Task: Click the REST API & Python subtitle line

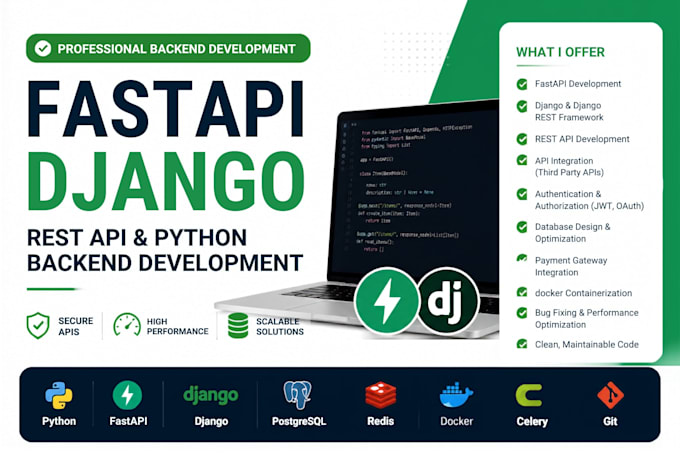Action: (137, 238)
